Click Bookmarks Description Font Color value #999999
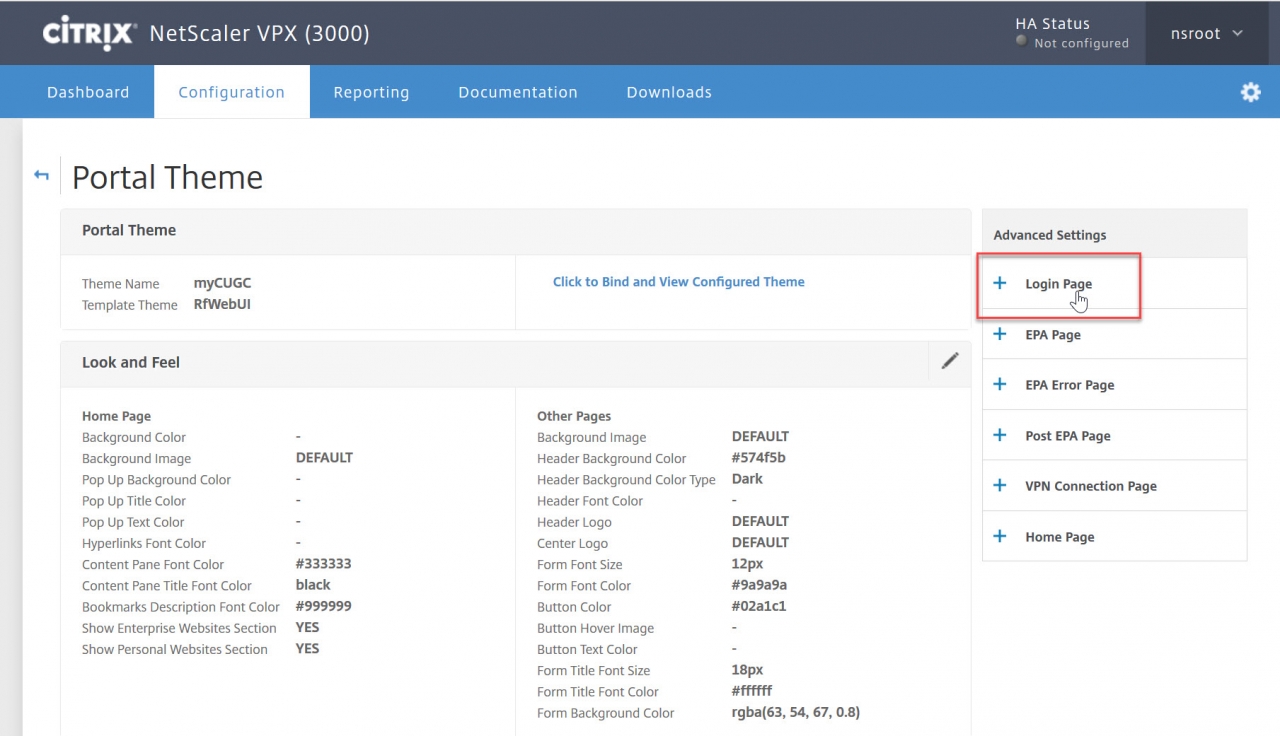Image resolution: width=1280 pixels, height=736 pixels. 323,606
